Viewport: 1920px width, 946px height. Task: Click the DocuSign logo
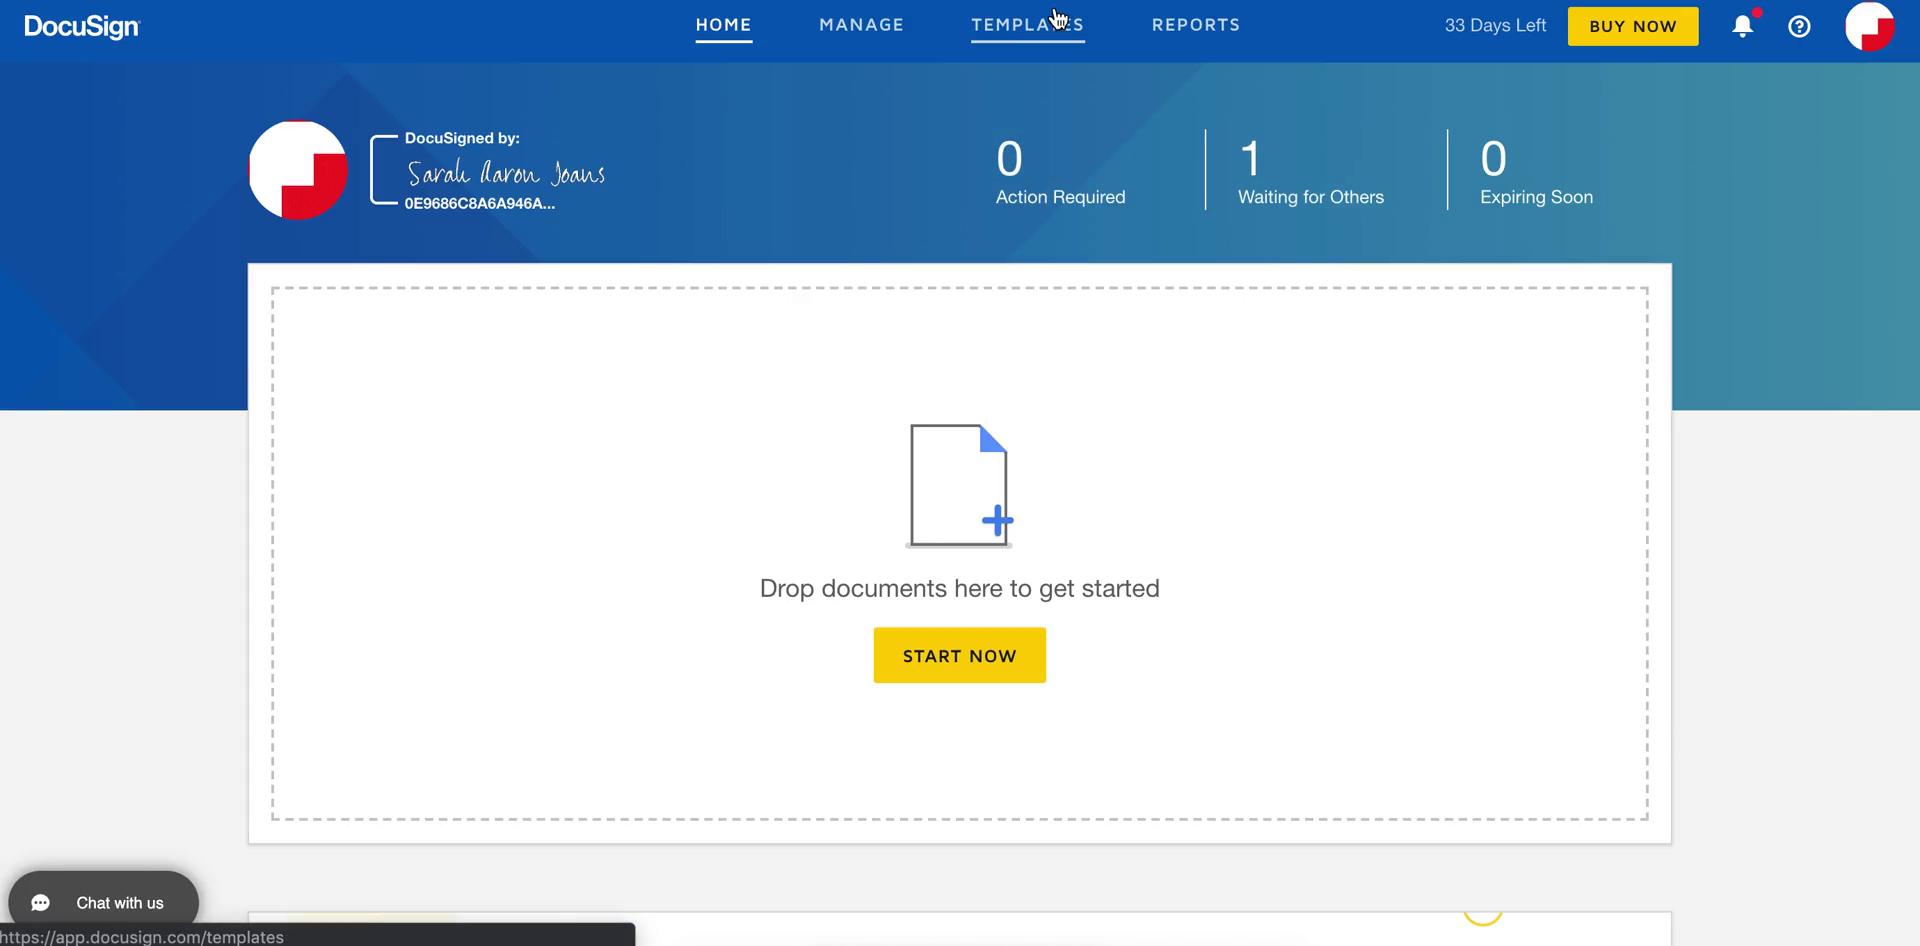click(82, 27)
